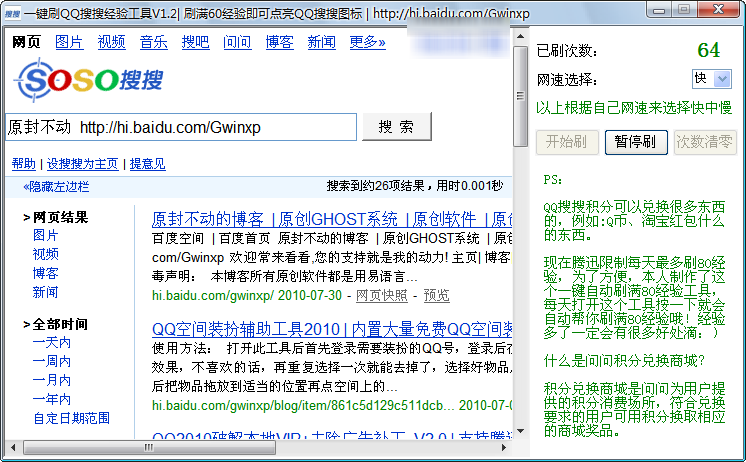This screenshot has width=746, height=462.
Task: Click the 开始刷 button
Action: tap(567, 142)
